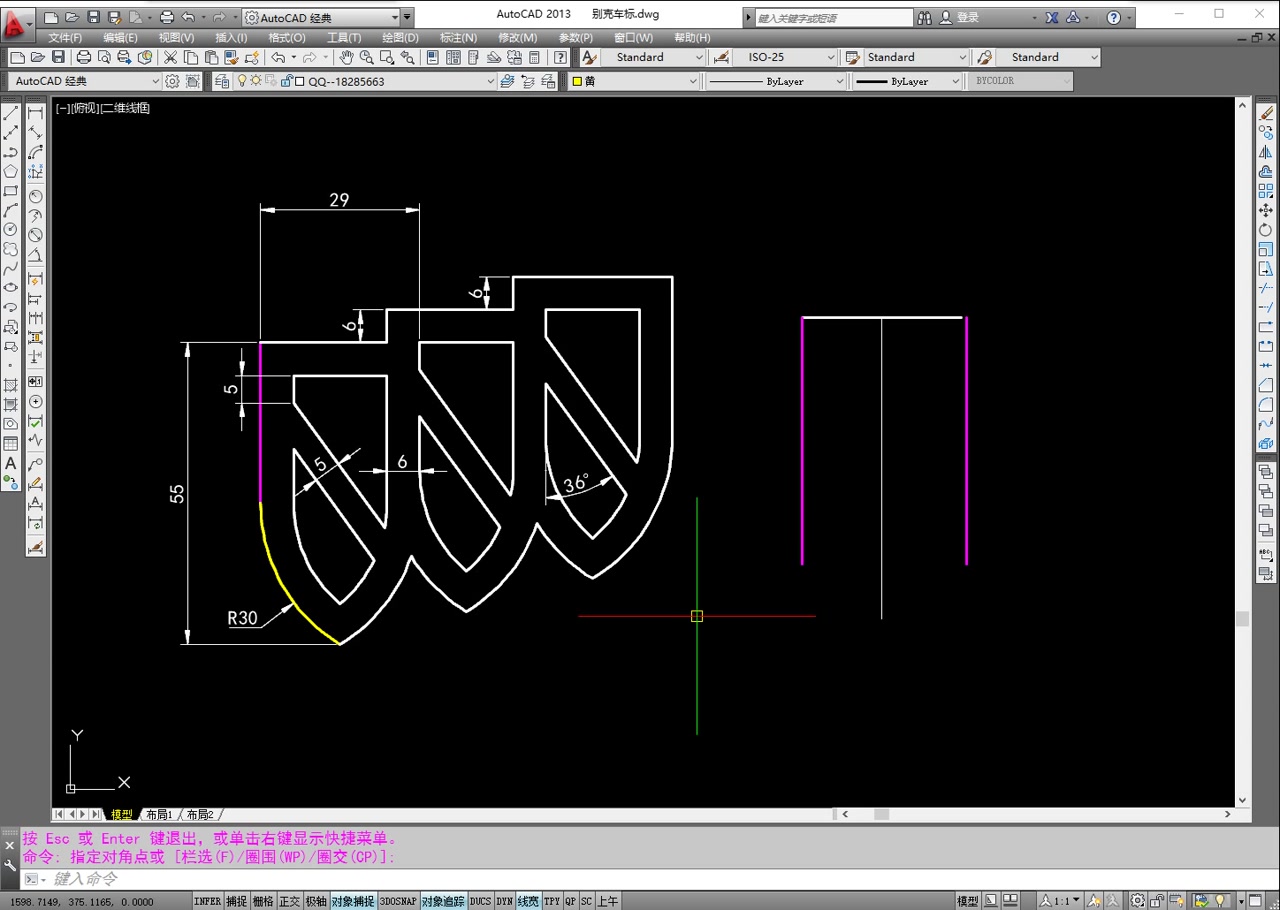This screenshot has height=910, width=1280.
Task: Insert a Table from draw toolbar
Action: coord(11,444)
